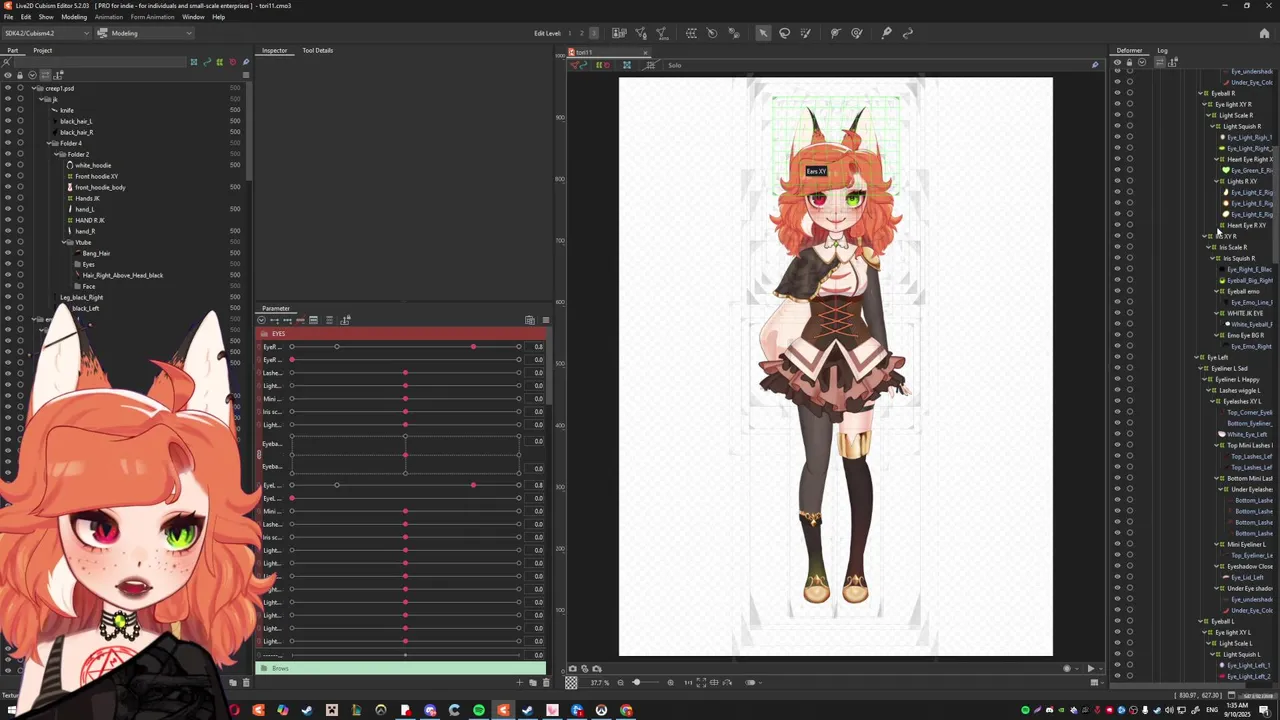Click the parameter lock-upload icon

pyautogui.click(x=345, y=320)
